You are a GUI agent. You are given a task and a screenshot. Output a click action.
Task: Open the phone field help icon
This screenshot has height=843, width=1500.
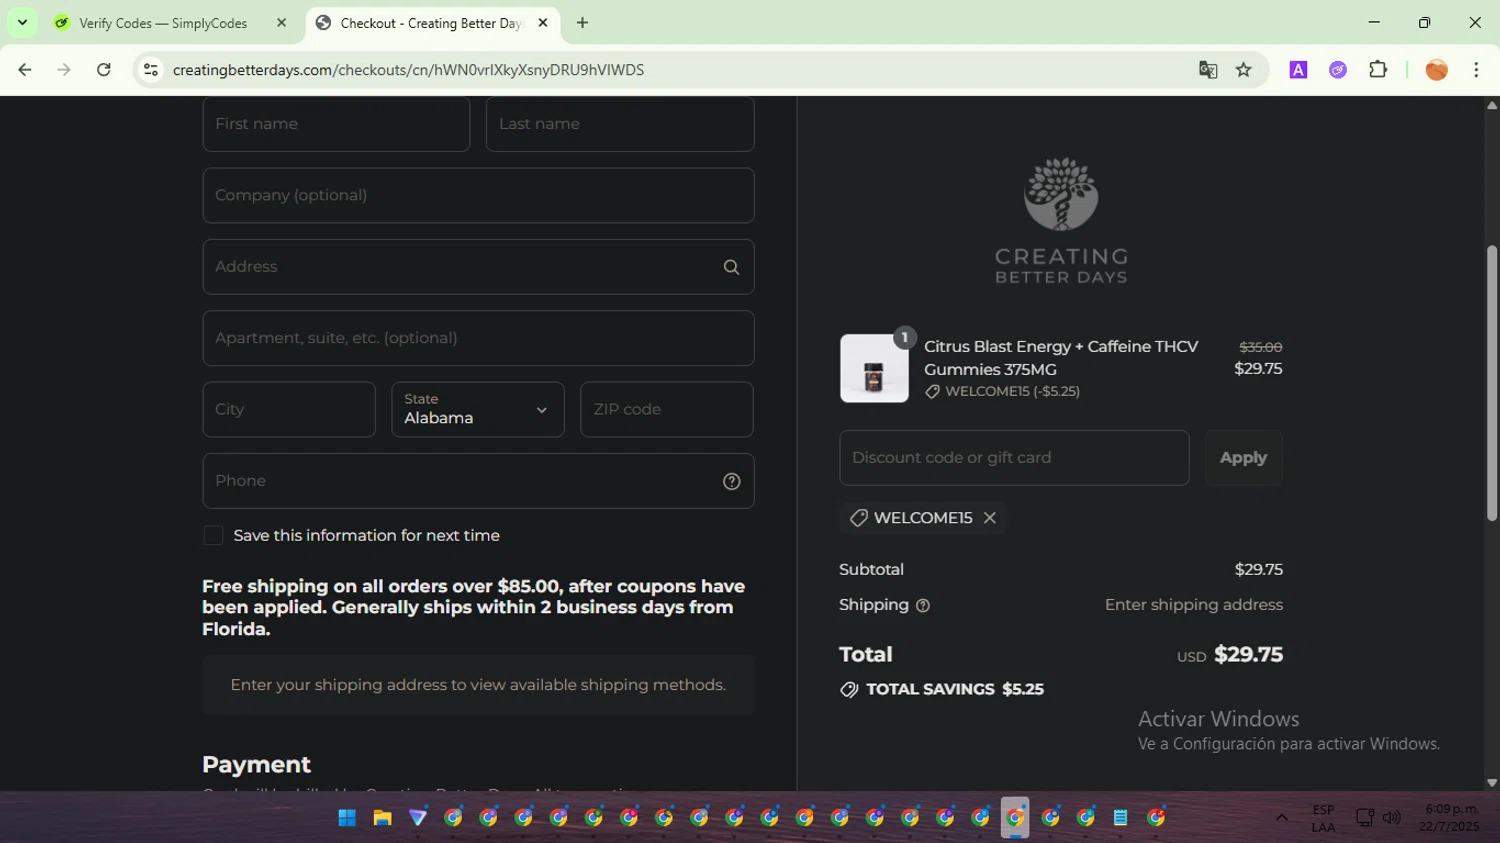coord(732,481)
